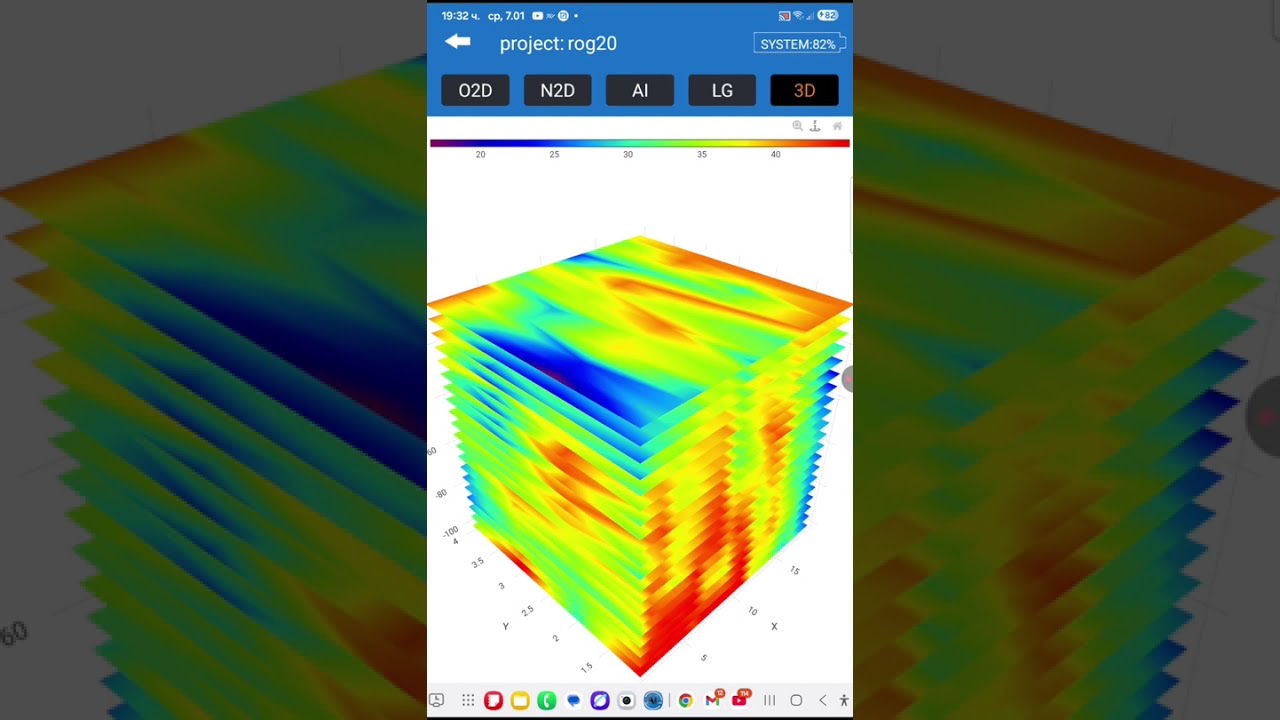
Task: Open the O2D view tab
Action: (x=475, y=90)
